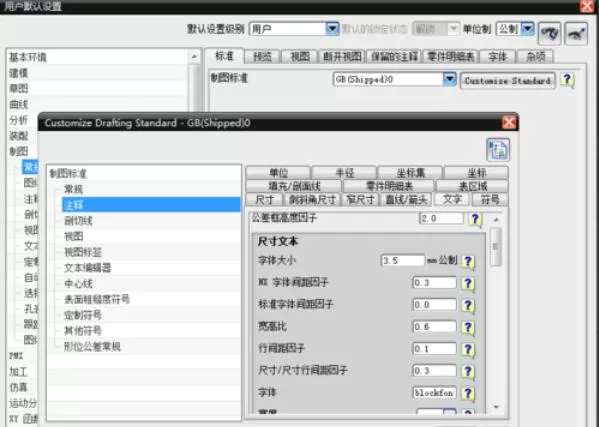Select 曲线 in the left category list
This screenshot has height=427, width=599.
click(x=19, y=104)
